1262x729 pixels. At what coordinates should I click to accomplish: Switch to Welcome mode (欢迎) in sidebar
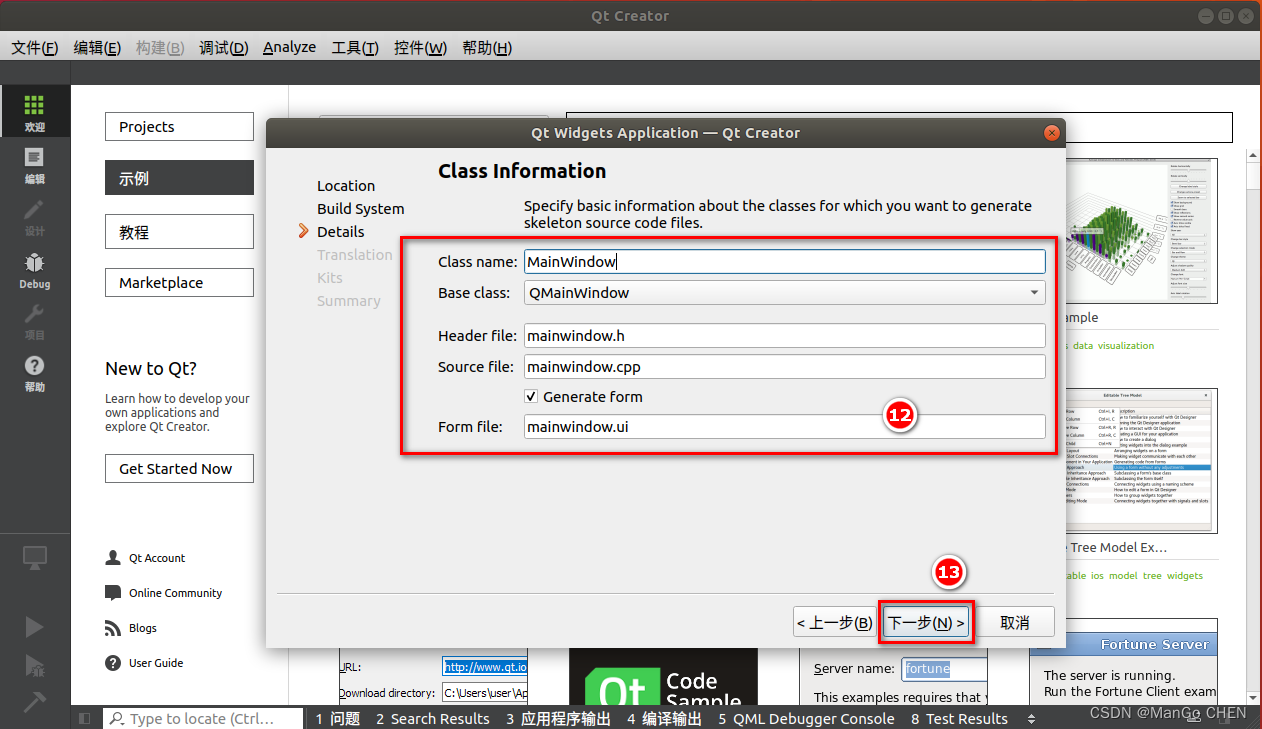coord(35,112)
